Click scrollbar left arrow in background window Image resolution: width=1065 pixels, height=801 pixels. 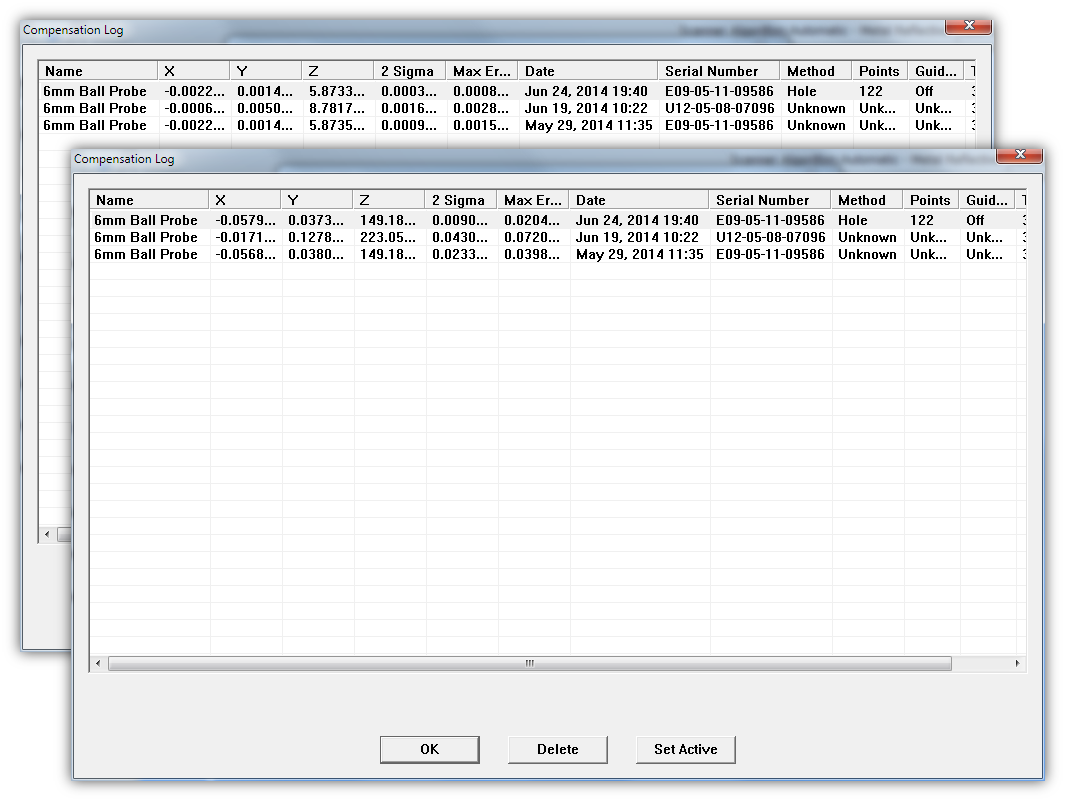tap(47, 535)
